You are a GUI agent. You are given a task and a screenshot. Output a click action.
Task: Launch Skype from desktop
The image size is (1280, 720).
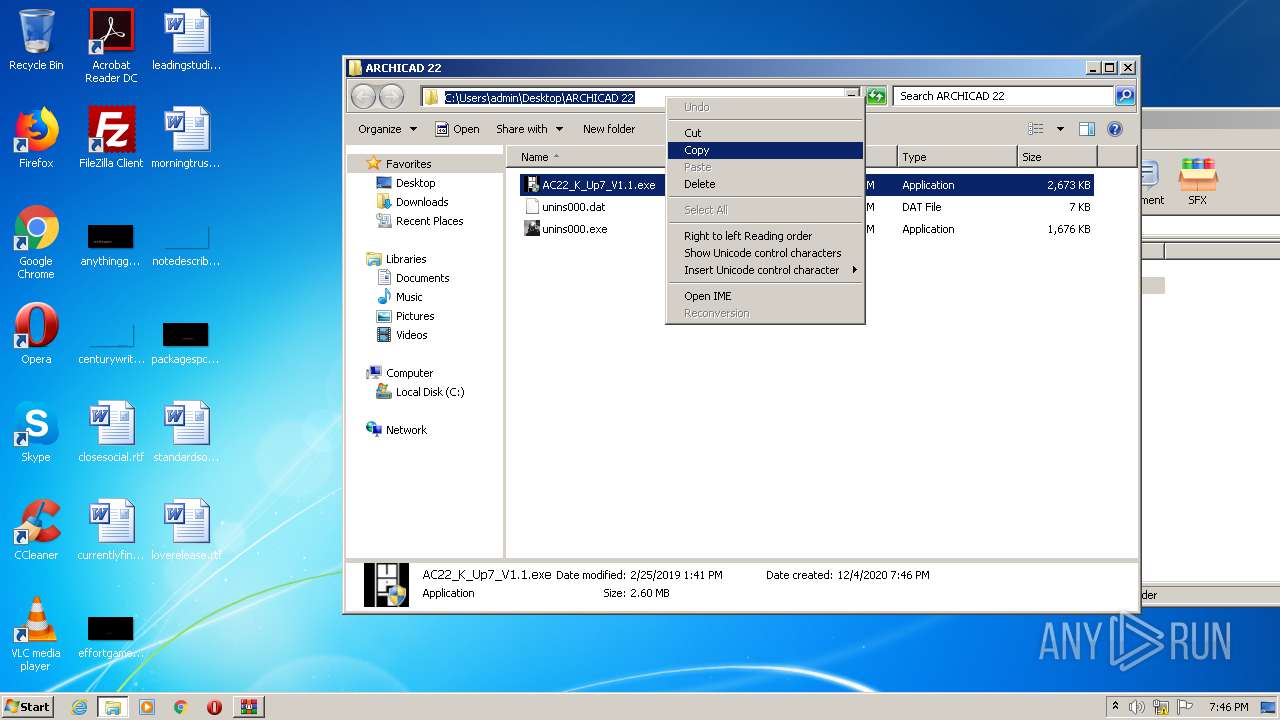36,432
